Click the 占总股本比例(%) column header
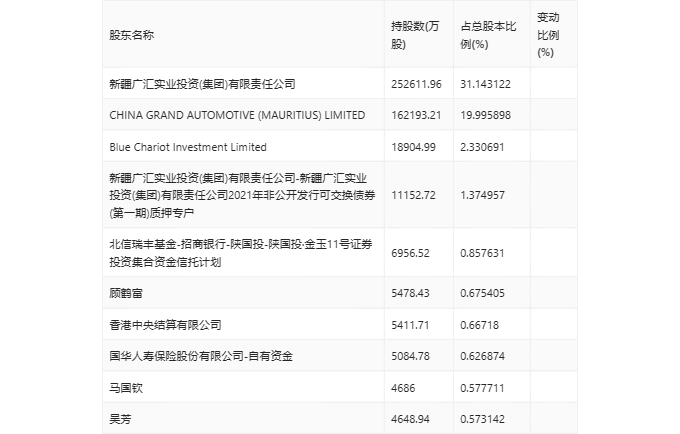Screen dimensions: 680x434 (488, 35)
